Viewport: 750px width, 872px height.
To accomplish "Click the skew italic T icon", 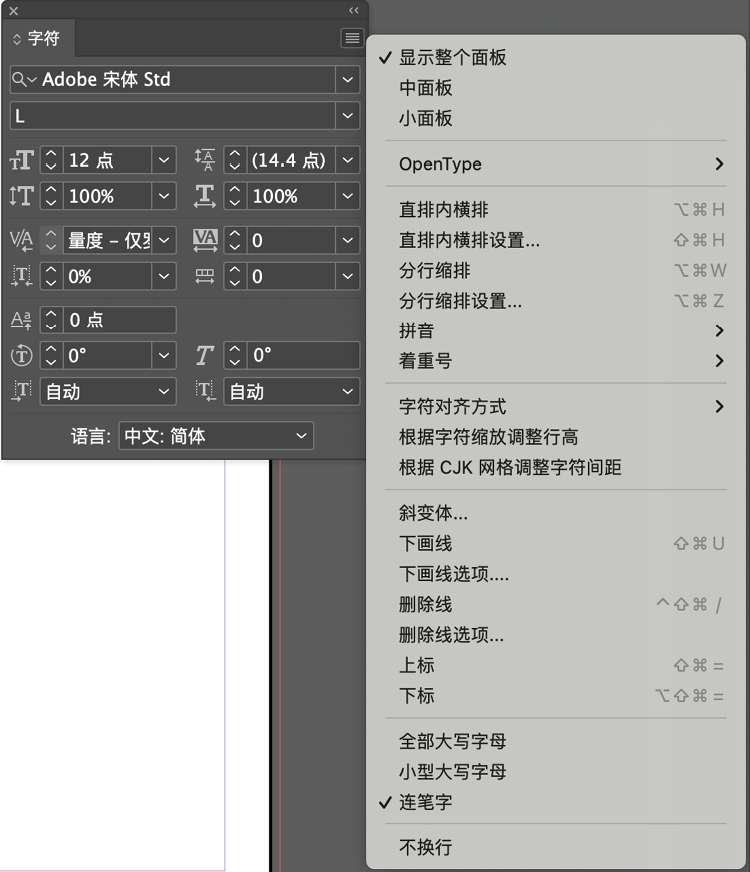I will pyautogui.click(x=204, y=356).
